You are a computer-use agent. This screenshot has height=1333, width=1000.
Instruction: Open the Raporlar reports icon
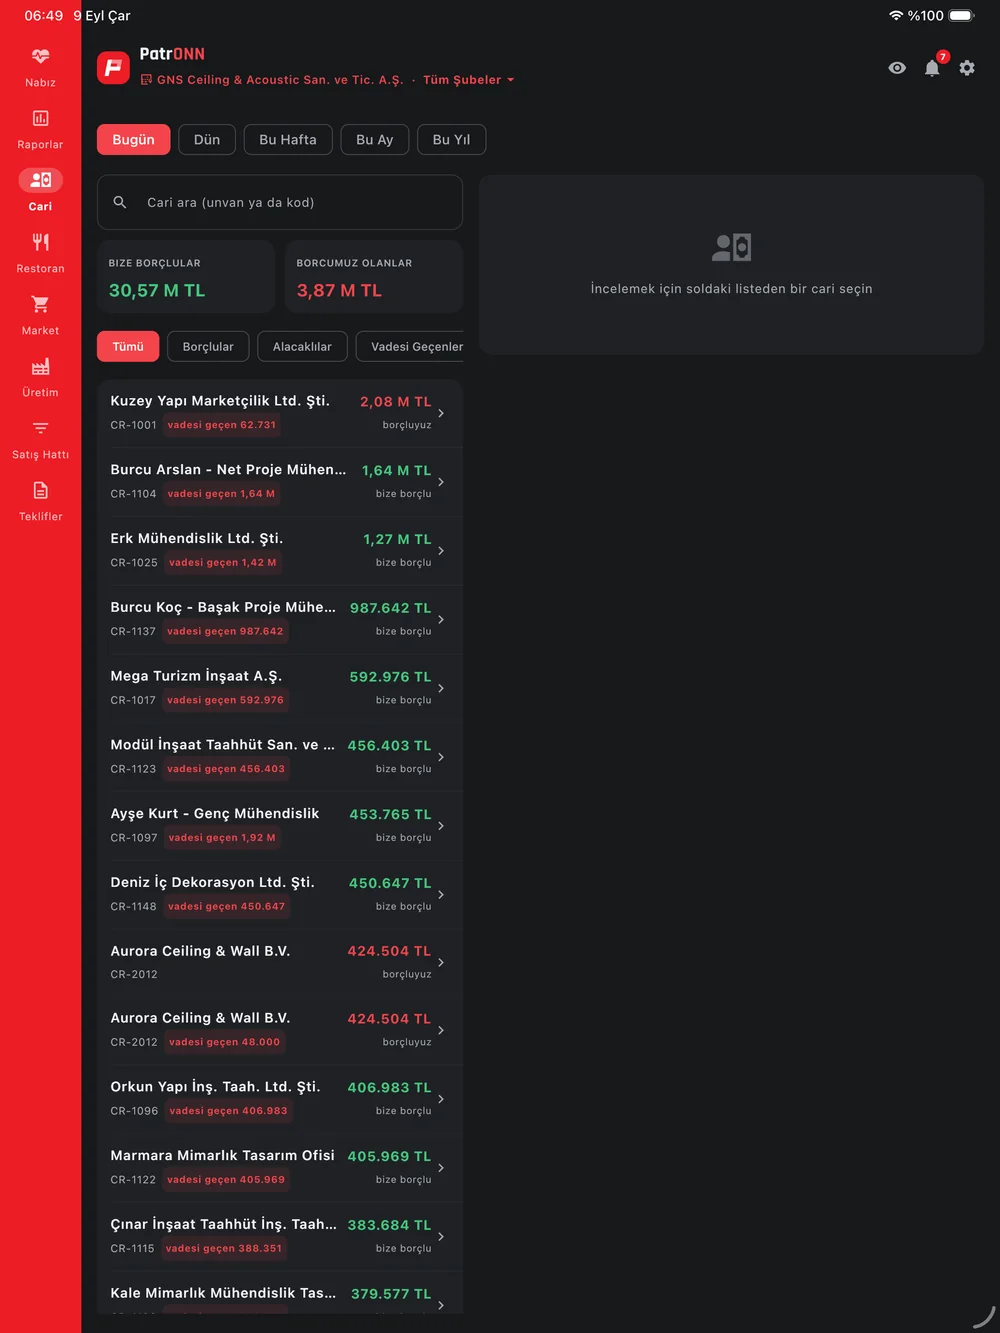pos(40,119)
